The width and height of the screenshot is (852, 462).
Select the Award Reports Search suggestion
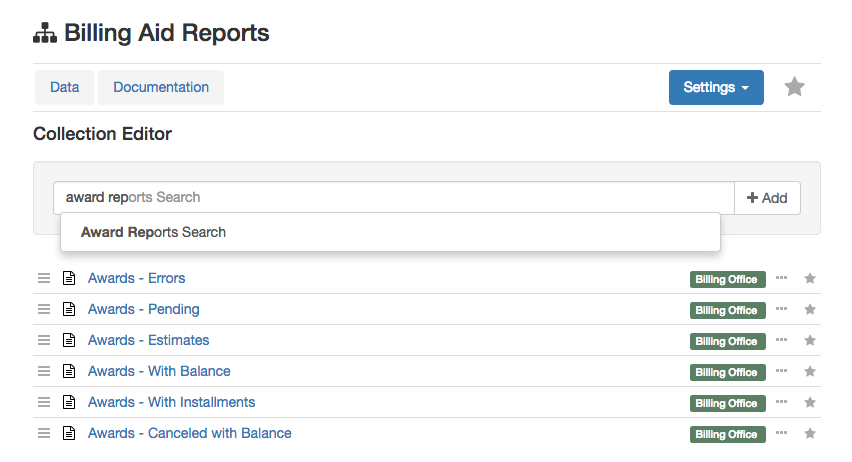tap(390, 233)
